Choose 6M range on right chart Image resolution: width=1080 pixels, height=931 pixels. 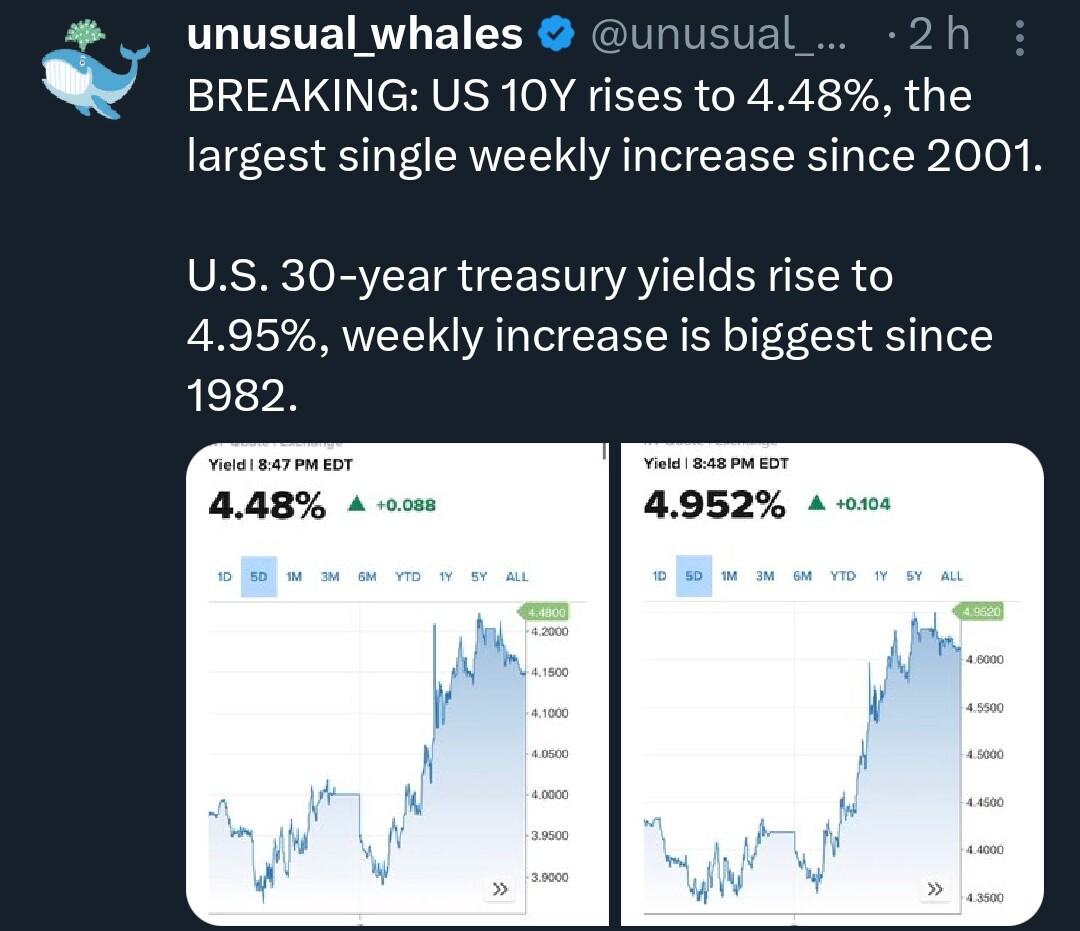[802, 576]
